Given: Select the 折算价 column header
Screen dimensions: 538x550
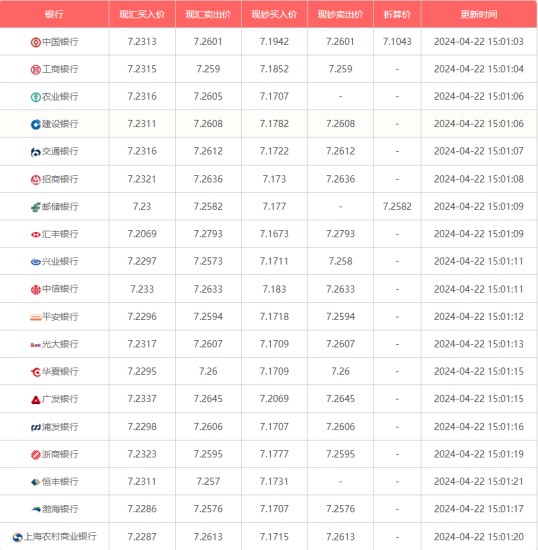Looking at the screenshot, I should point(397,14).
